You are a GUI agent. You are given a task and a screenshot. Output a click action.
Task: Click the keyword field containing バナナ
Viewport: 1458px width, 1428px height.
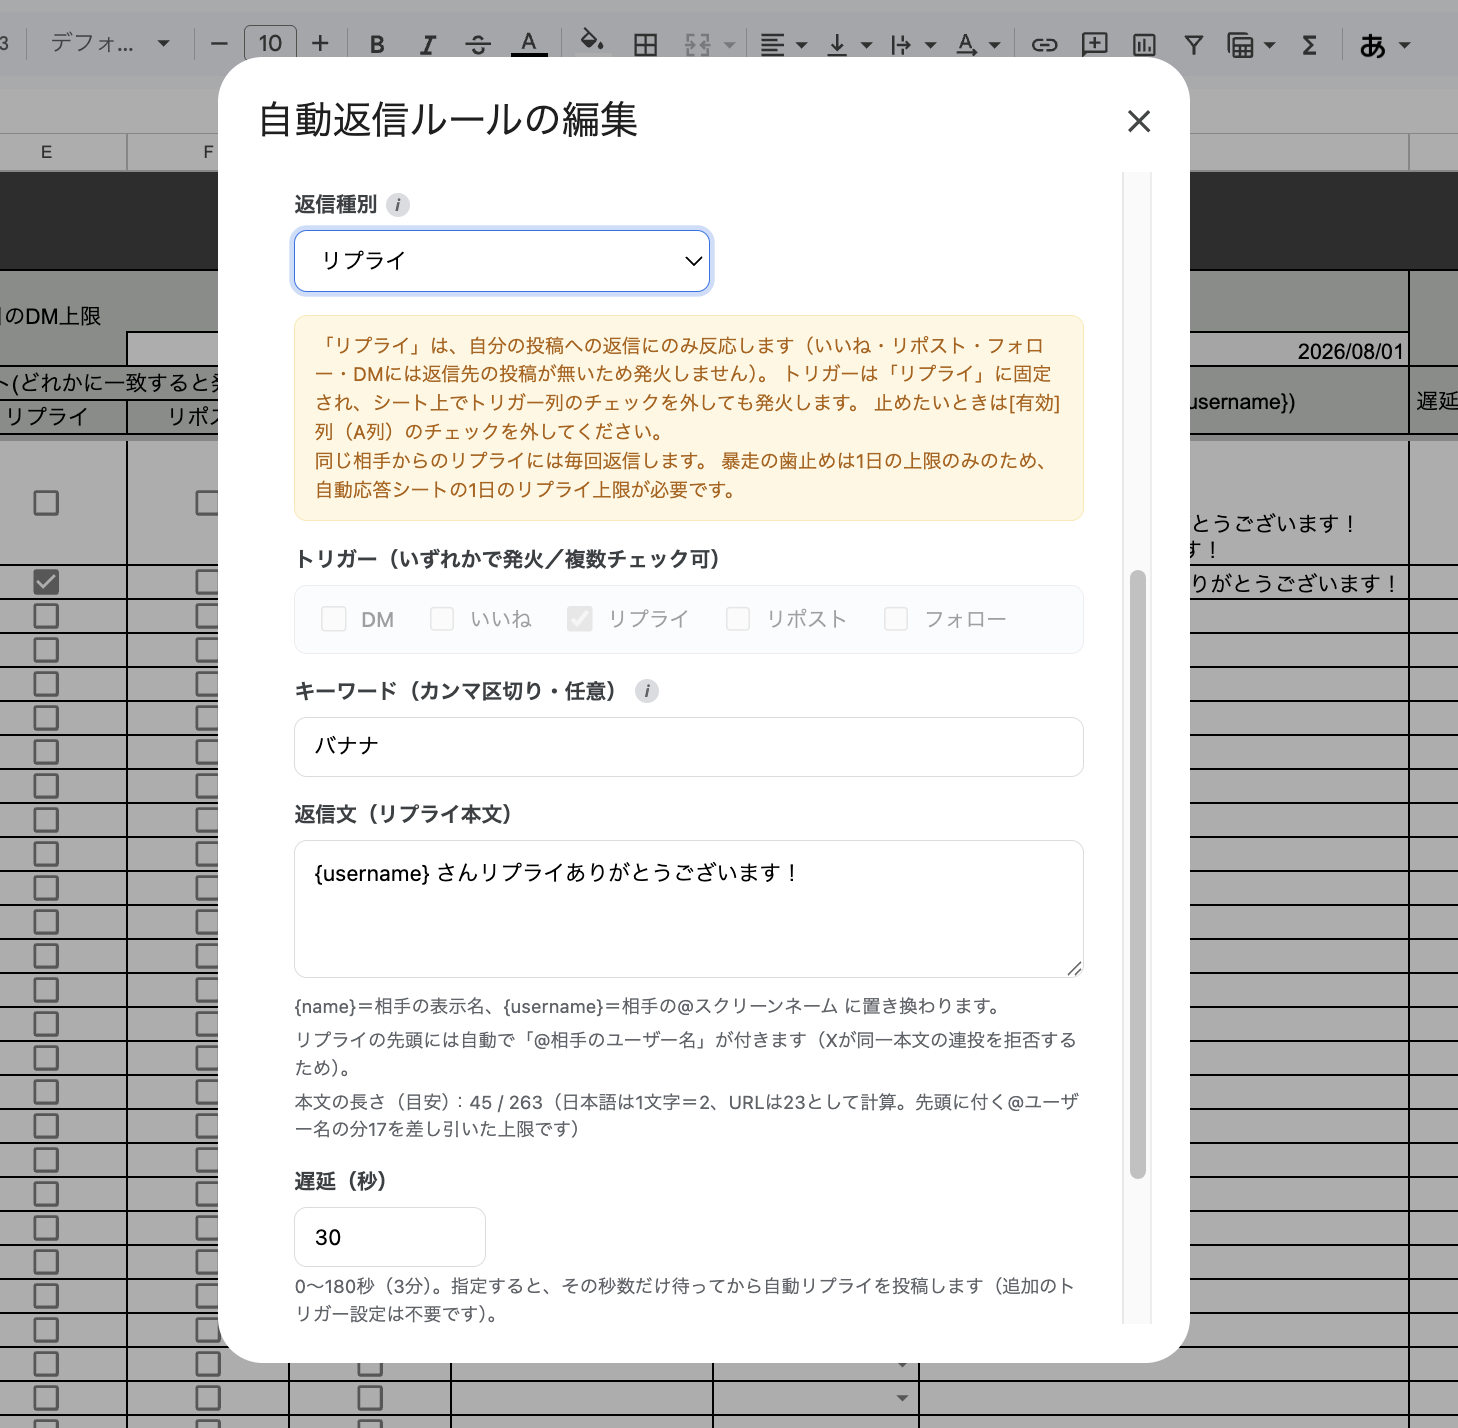pos(689,747)
